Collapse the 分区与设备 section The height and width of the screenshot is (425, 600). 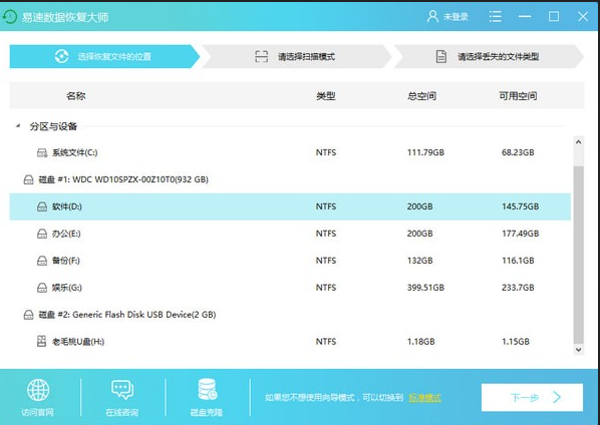point(18,127)
